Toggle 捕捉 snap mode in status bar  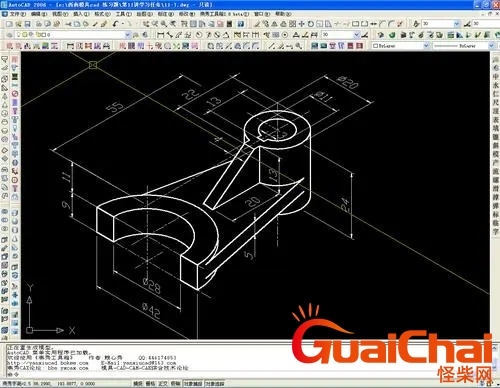coord(138,384)
